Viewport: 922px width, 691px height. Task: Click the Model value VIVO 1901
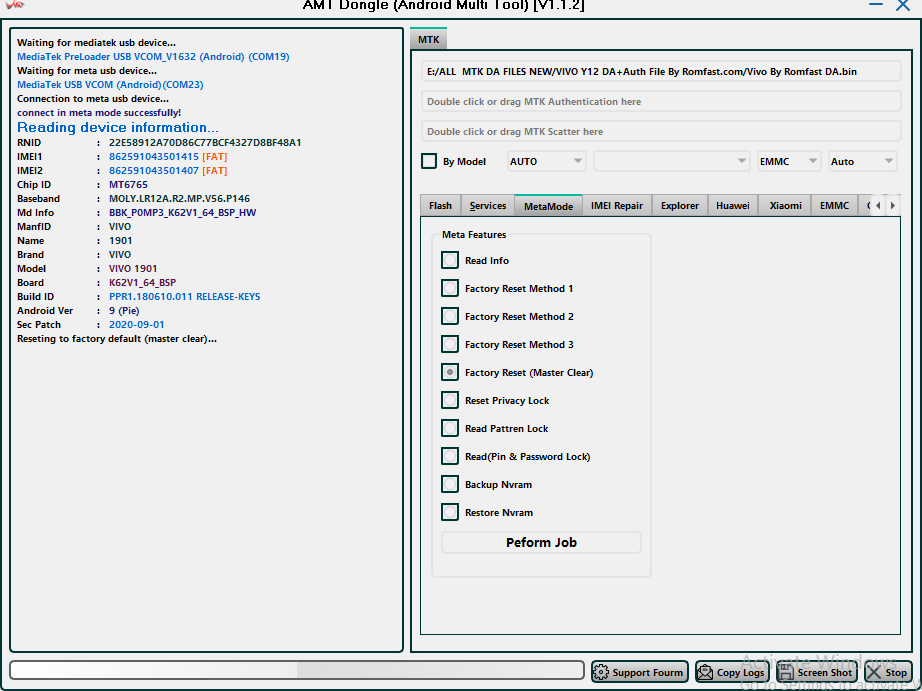pos(133,268)
